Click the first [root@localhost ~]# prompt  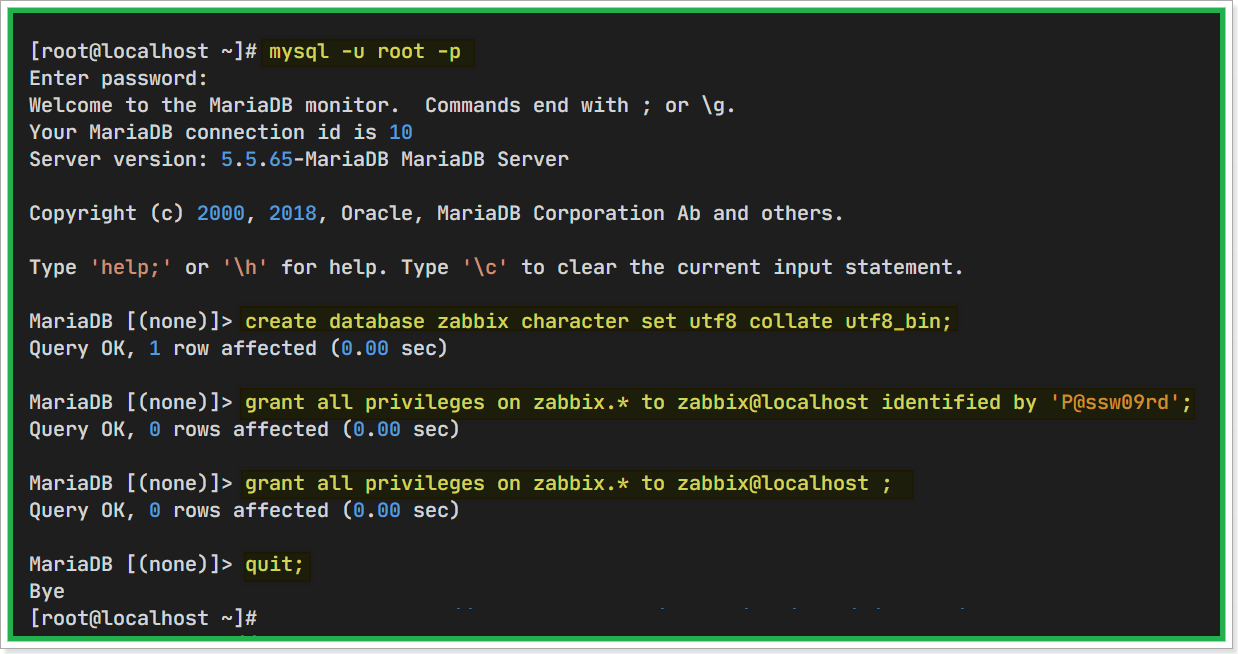143,51
